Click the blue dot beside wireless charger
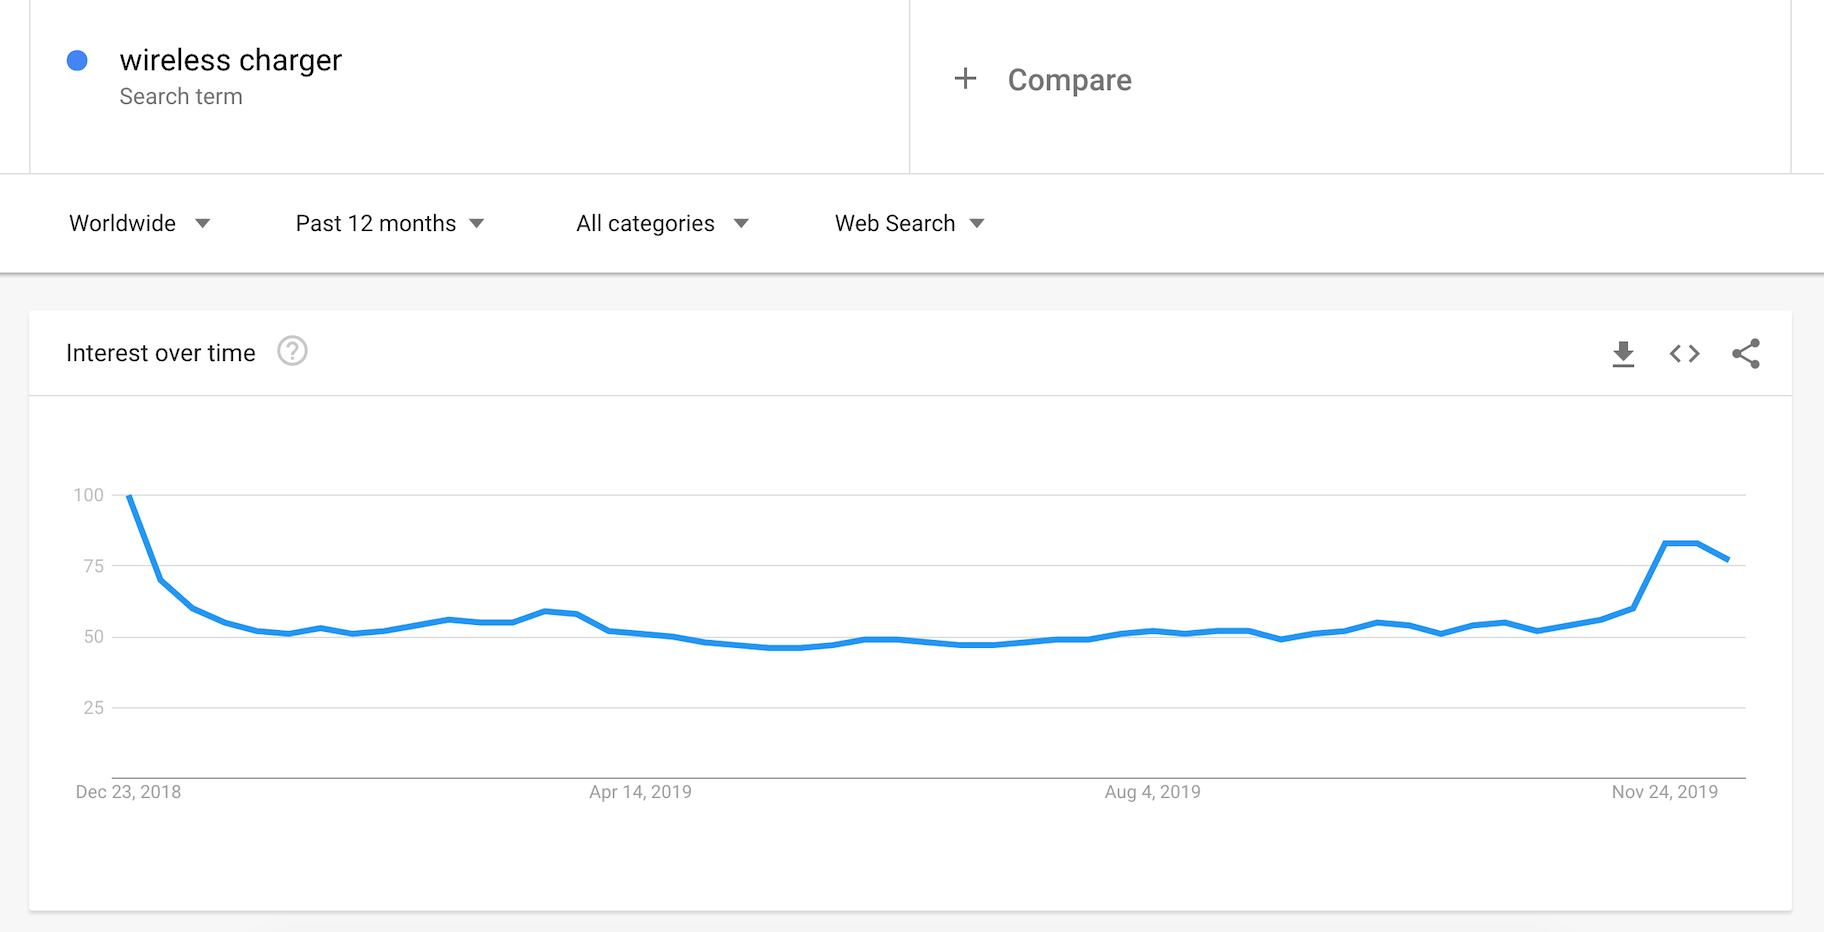Screen dimensions: 1824x932 click(x=77, y=61)
